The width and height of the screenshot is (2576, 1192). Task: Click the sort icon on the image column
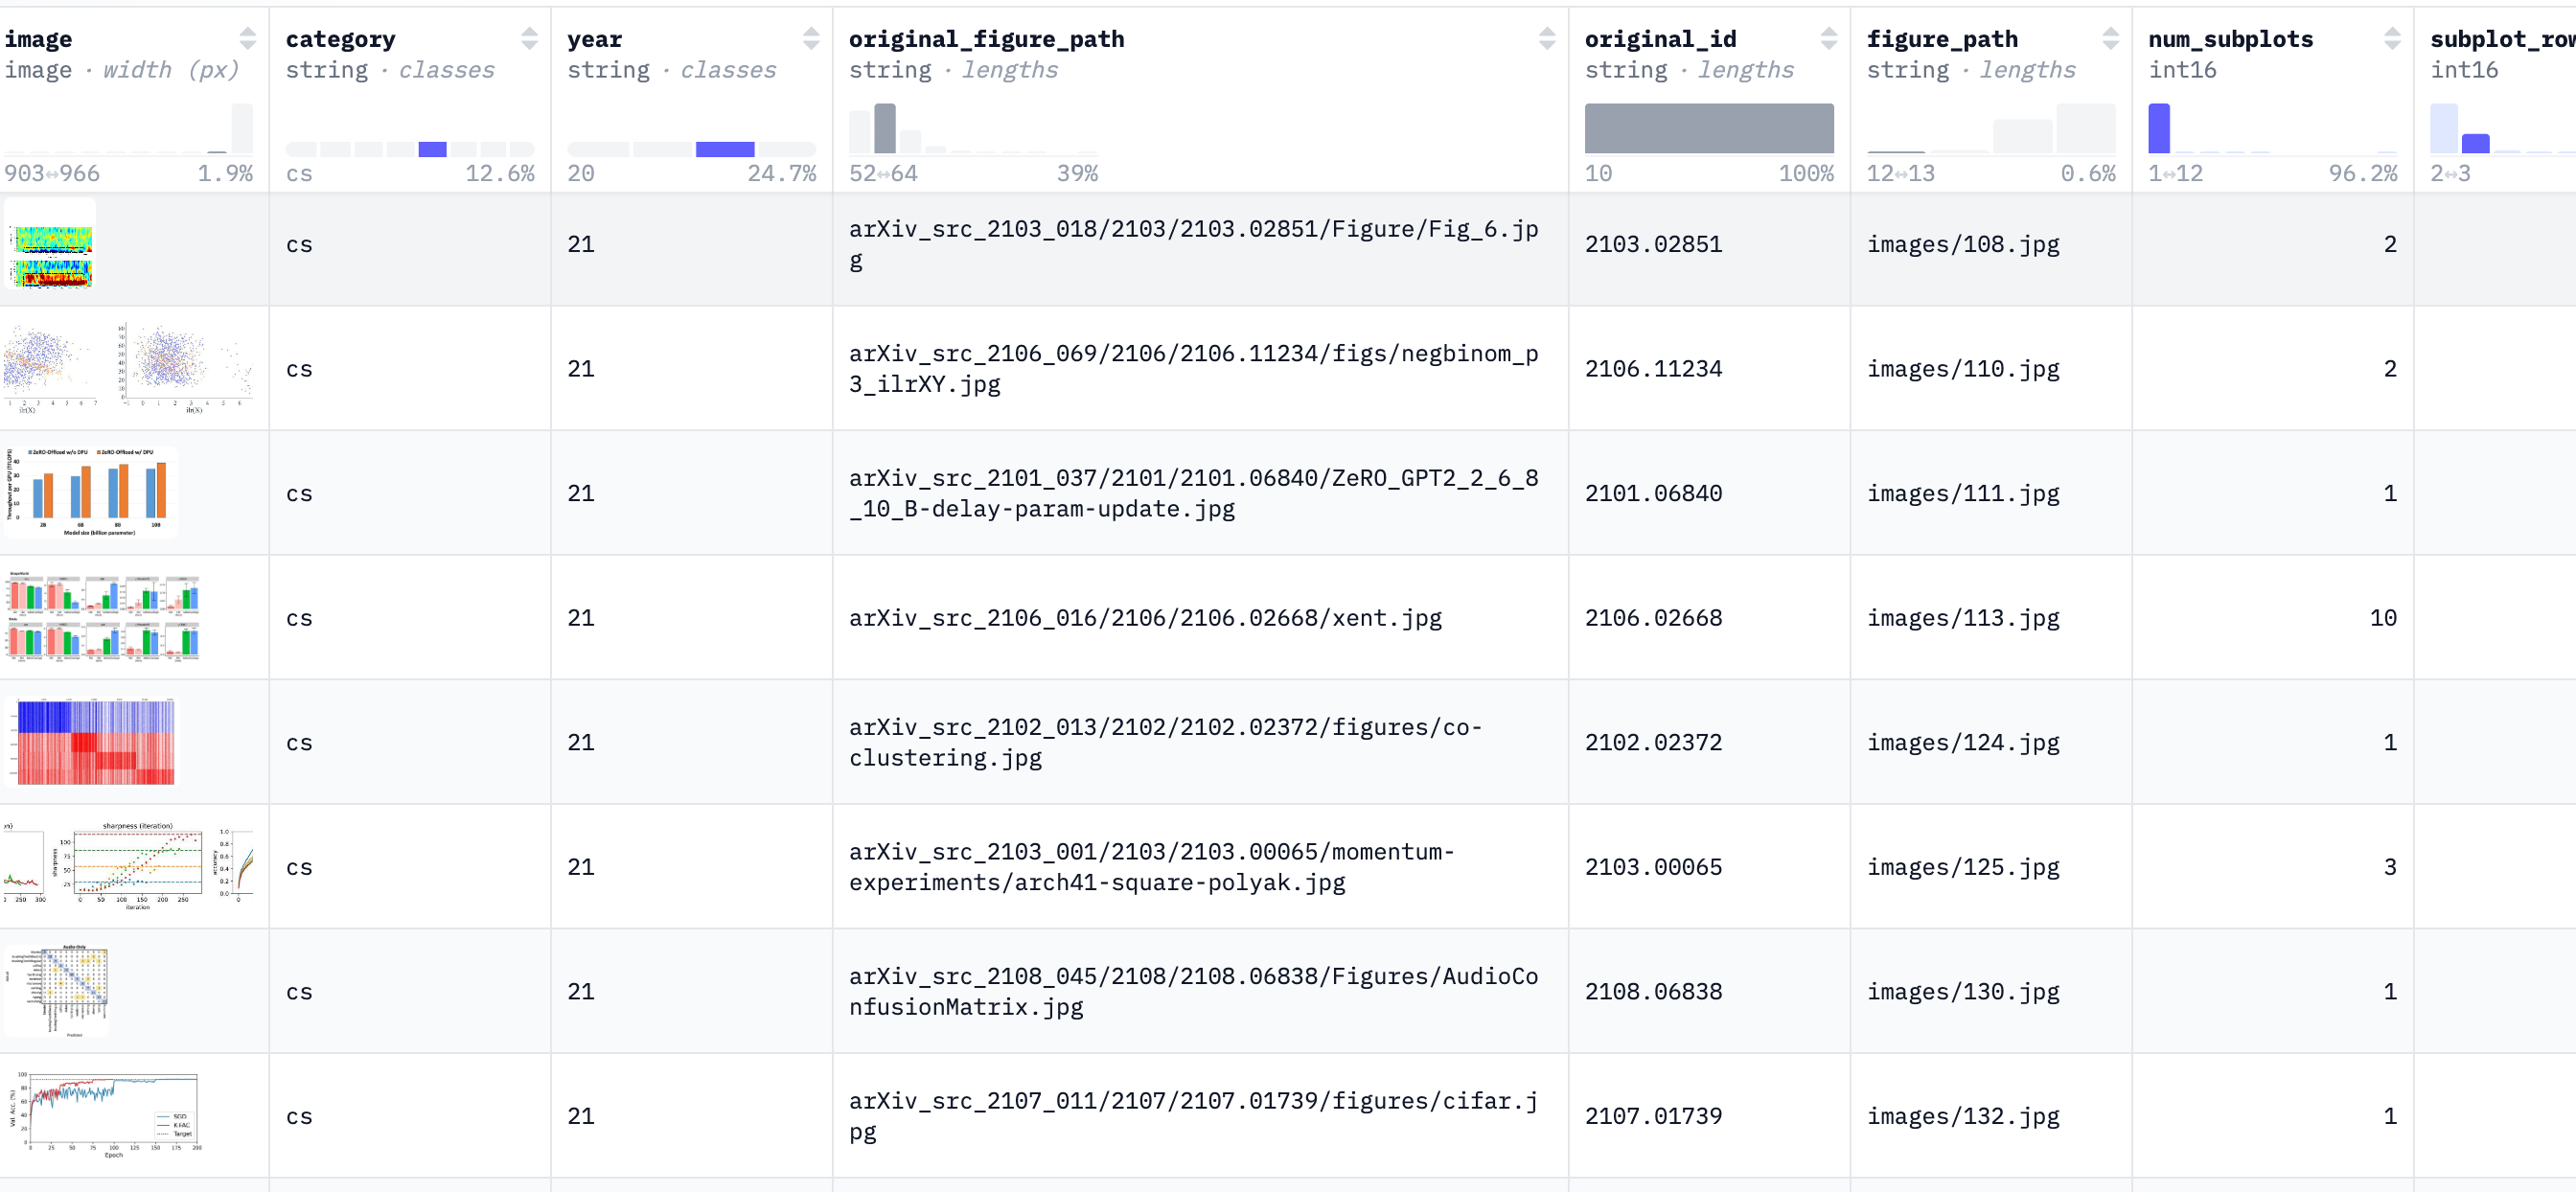[248, 38]
